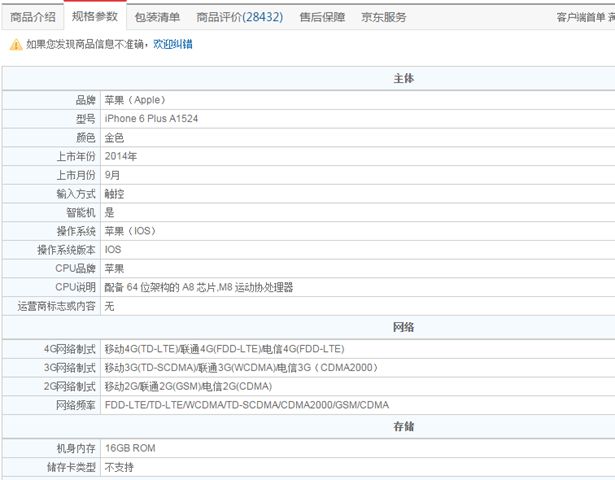This screenshot has width=615, height=480.
Task: Click the 运营商标志或内容 value 无
Action: point(109,306)
